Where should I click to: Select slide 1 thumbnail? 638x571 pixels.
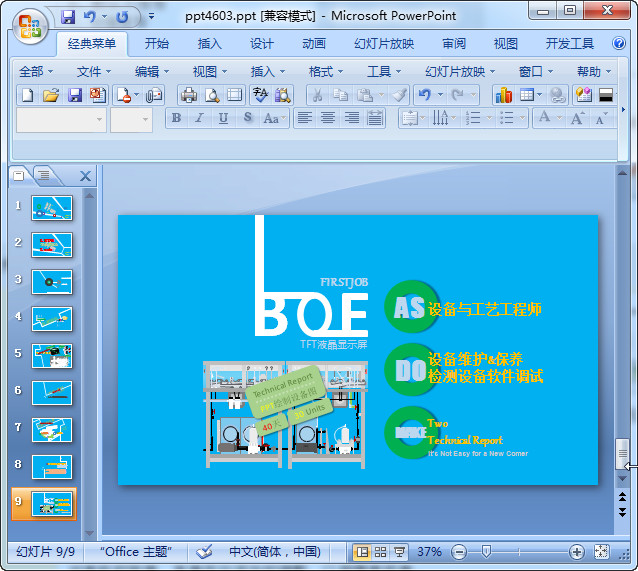pyautogui.click(x=52, y=208)
